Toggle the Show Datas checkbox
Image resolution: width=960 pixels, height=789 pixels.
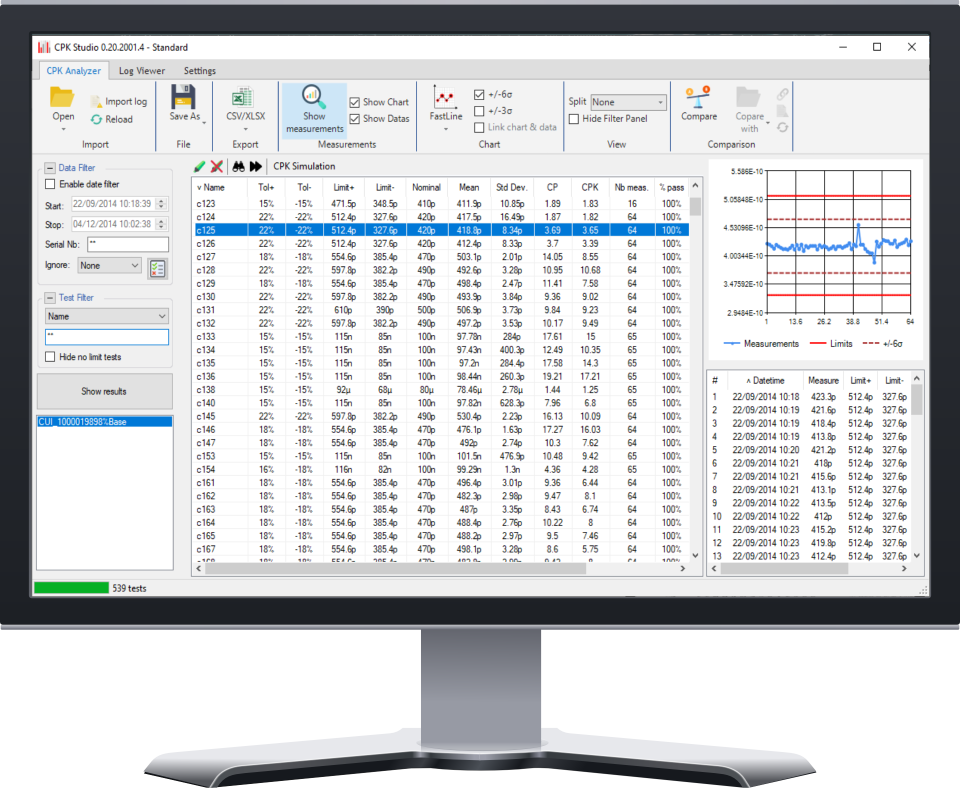tap(354, 119)
